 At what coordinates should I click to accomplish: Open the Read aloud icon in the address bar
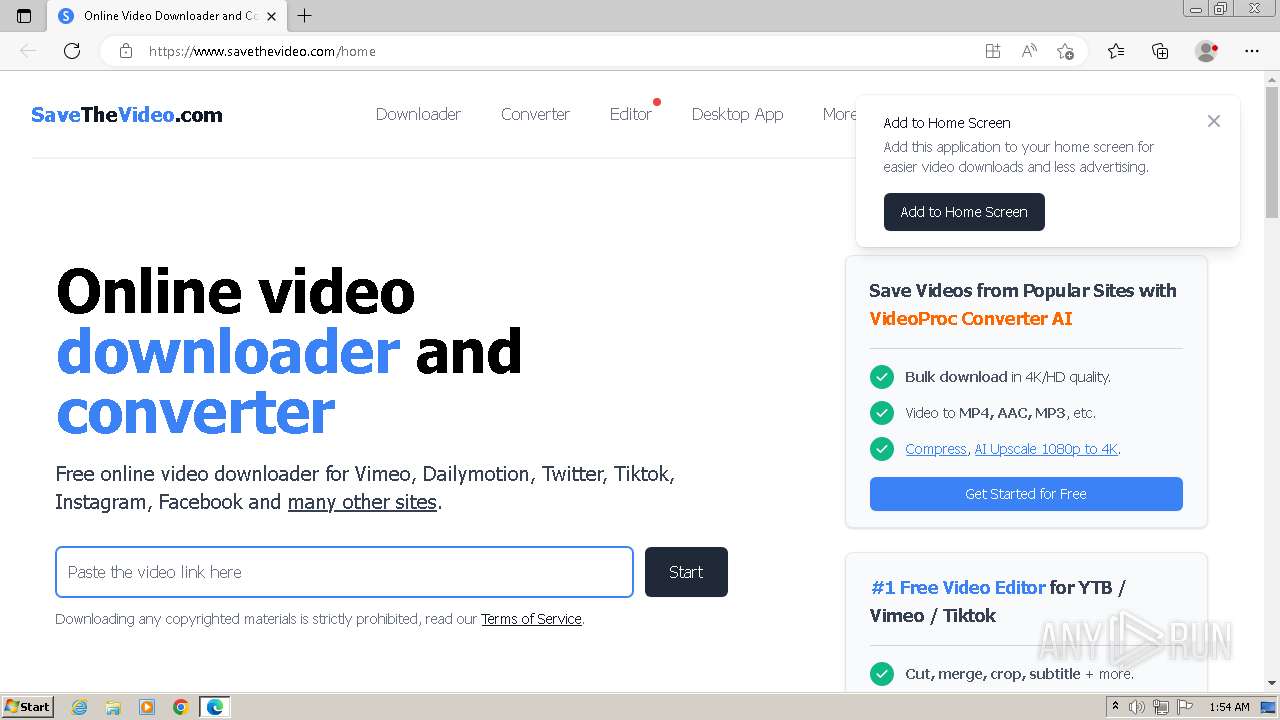(x=1029, y=51)
